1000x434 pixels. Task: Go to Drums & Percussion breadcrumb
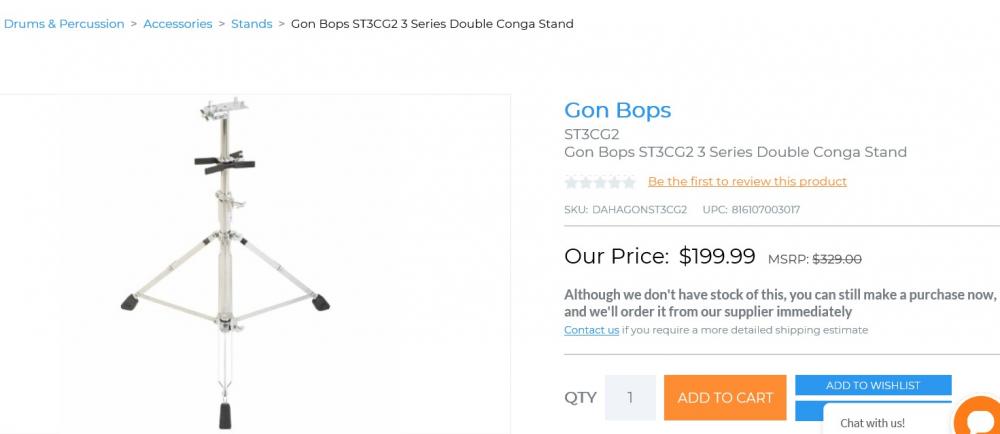point(64,24)
